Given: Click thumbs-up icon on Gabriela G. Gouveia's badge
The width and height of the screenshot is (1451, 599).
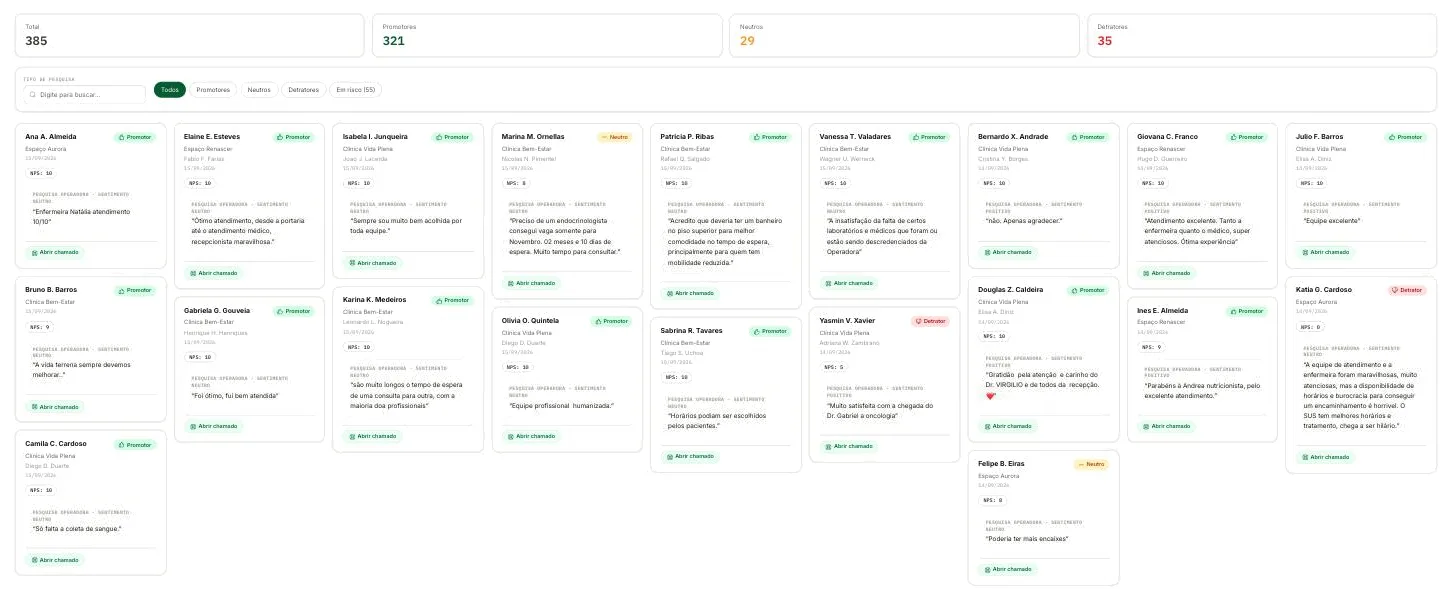Looking at the screenshot, I should pos(281,311).
